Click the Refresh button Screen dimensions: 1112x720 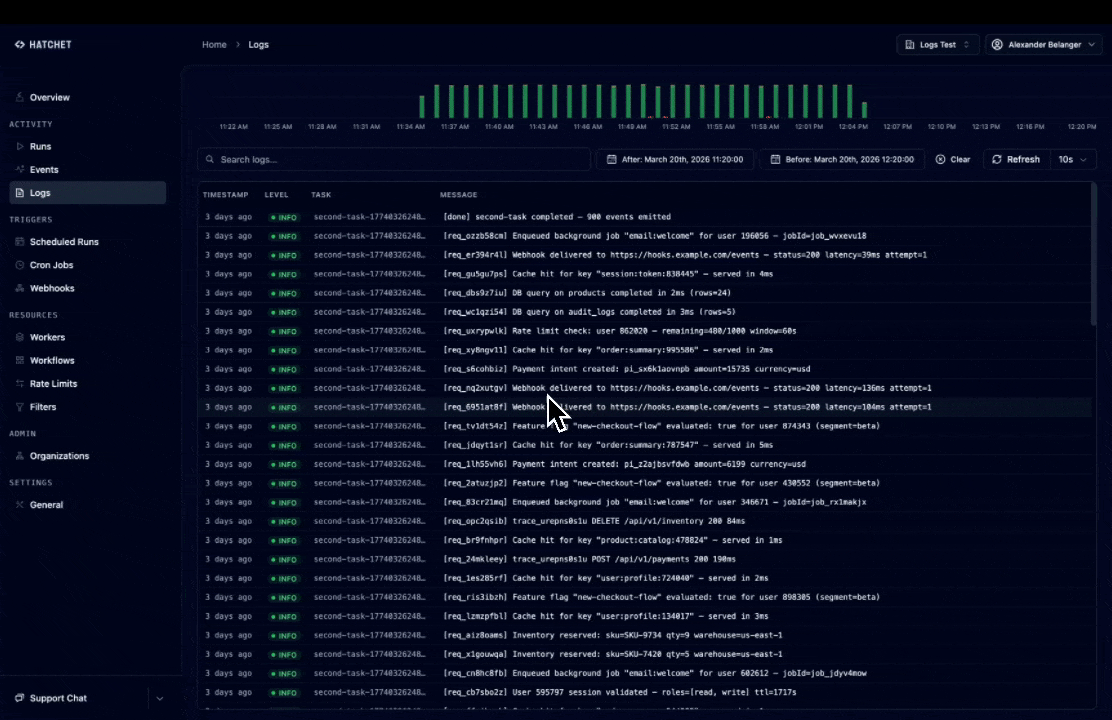(1015, 160)
